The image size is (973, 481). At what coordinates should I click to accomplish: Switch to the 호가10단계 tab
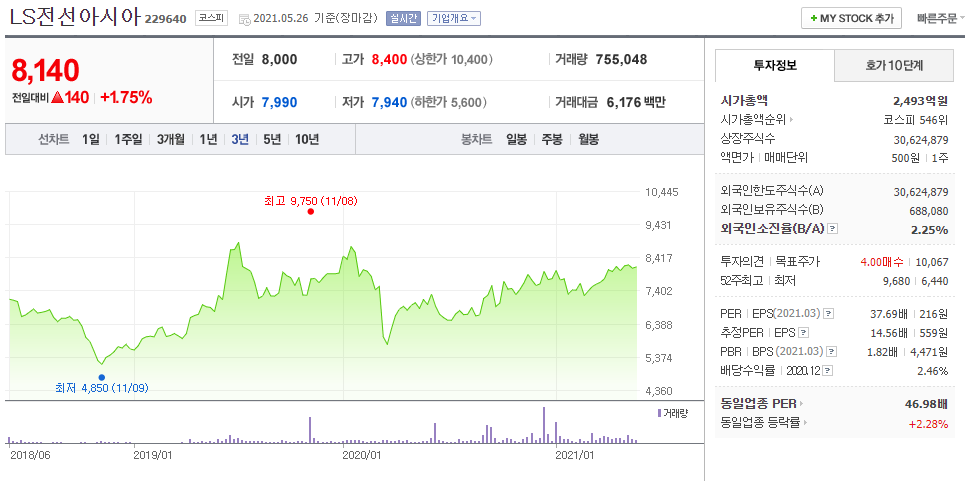(894, 65)
